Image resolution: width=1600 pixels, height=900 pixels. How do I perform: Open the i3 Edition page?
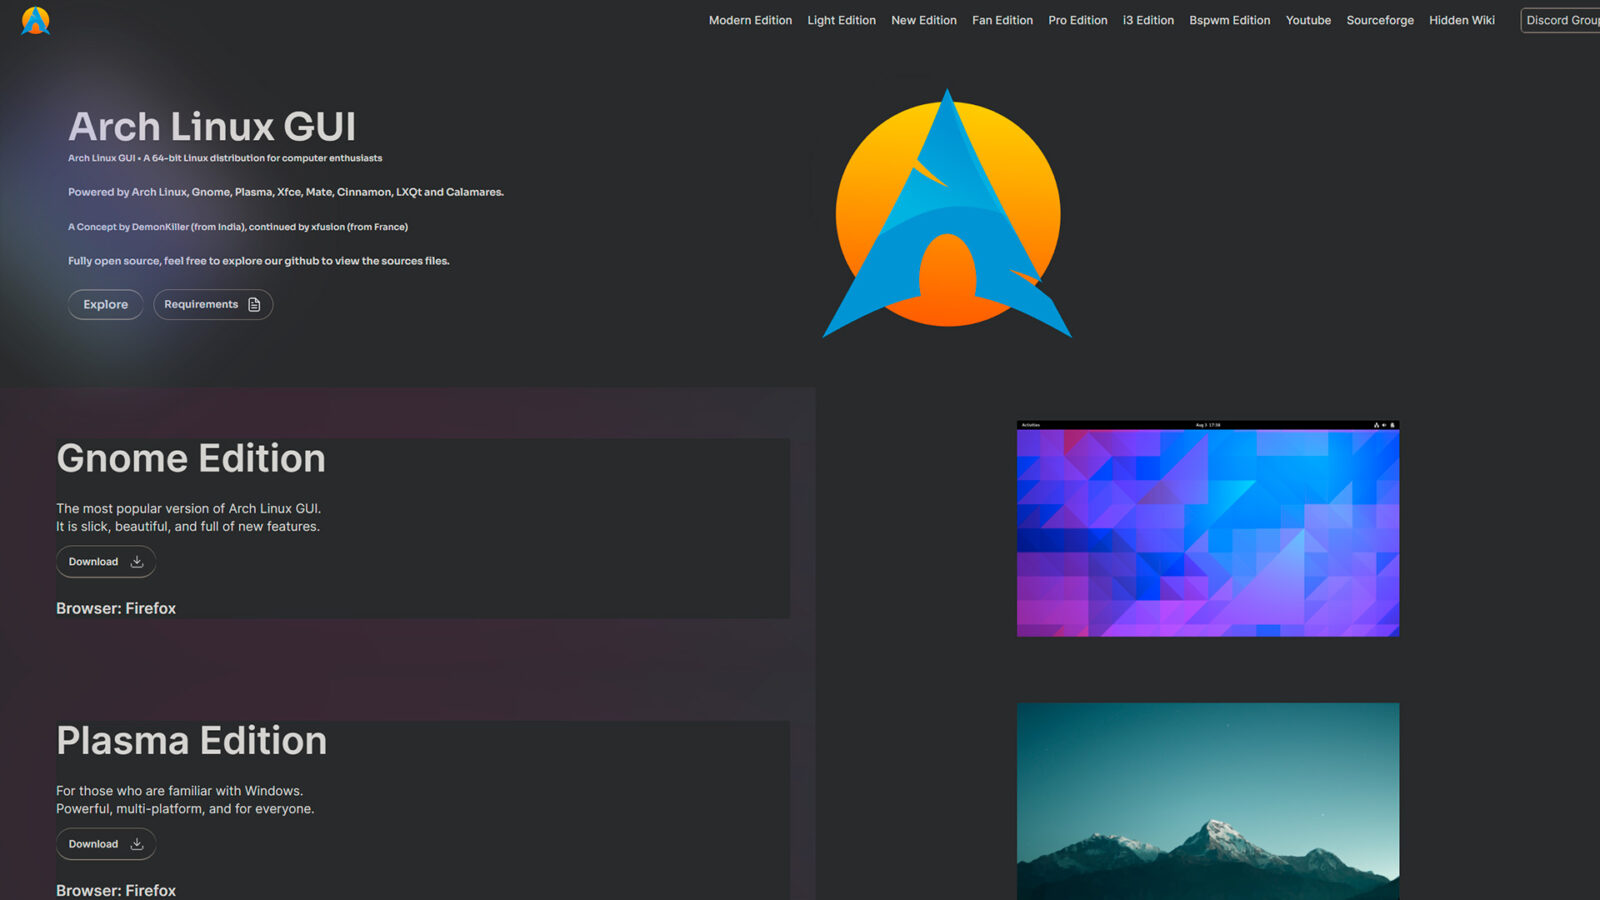click(x=1148, y=20)
